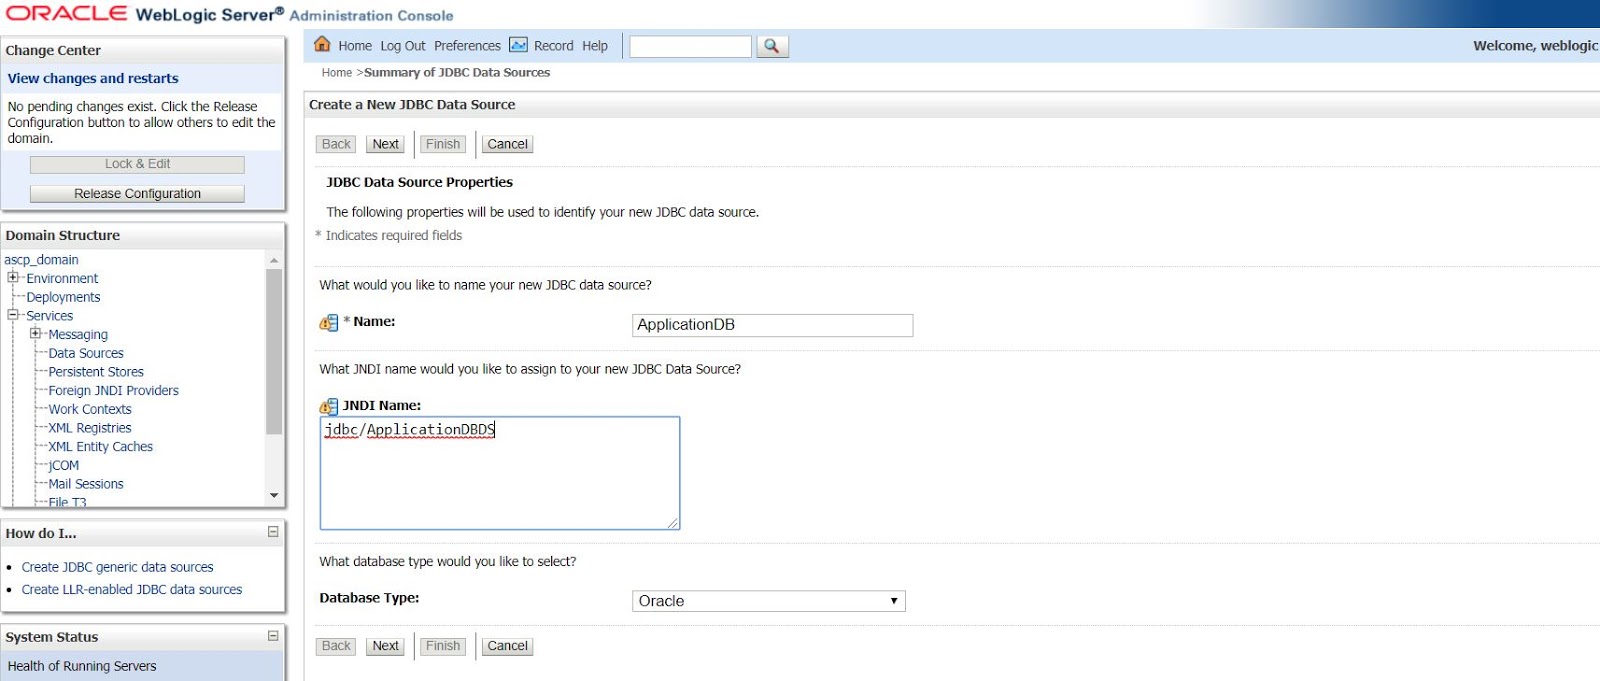Collapse the How do I panel

pyautogui.click(x=273, y=532)
